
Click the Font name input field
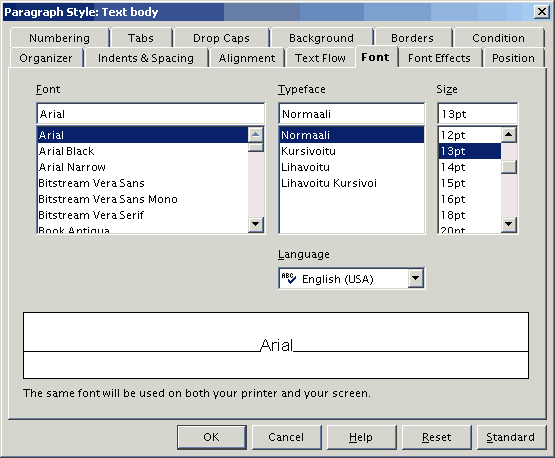[x=150, y=114]
